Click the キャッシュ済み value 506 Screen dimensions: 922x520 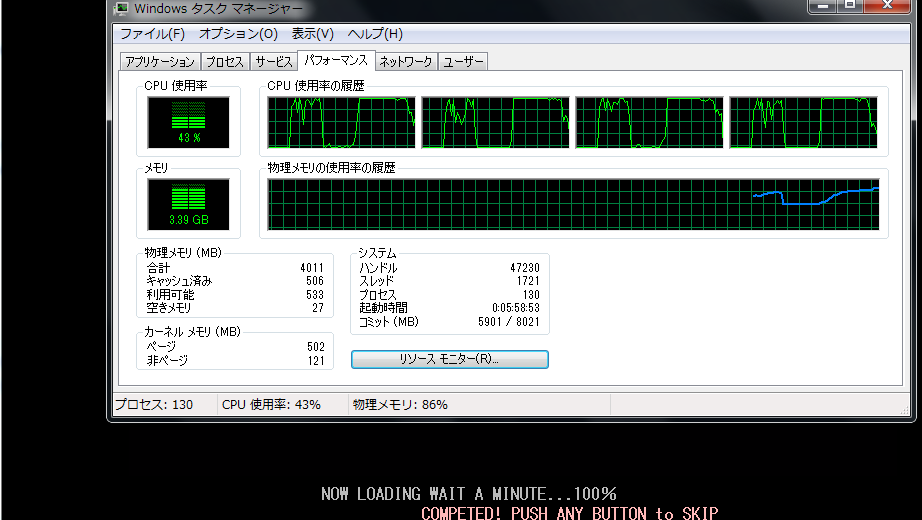(315, 281)
